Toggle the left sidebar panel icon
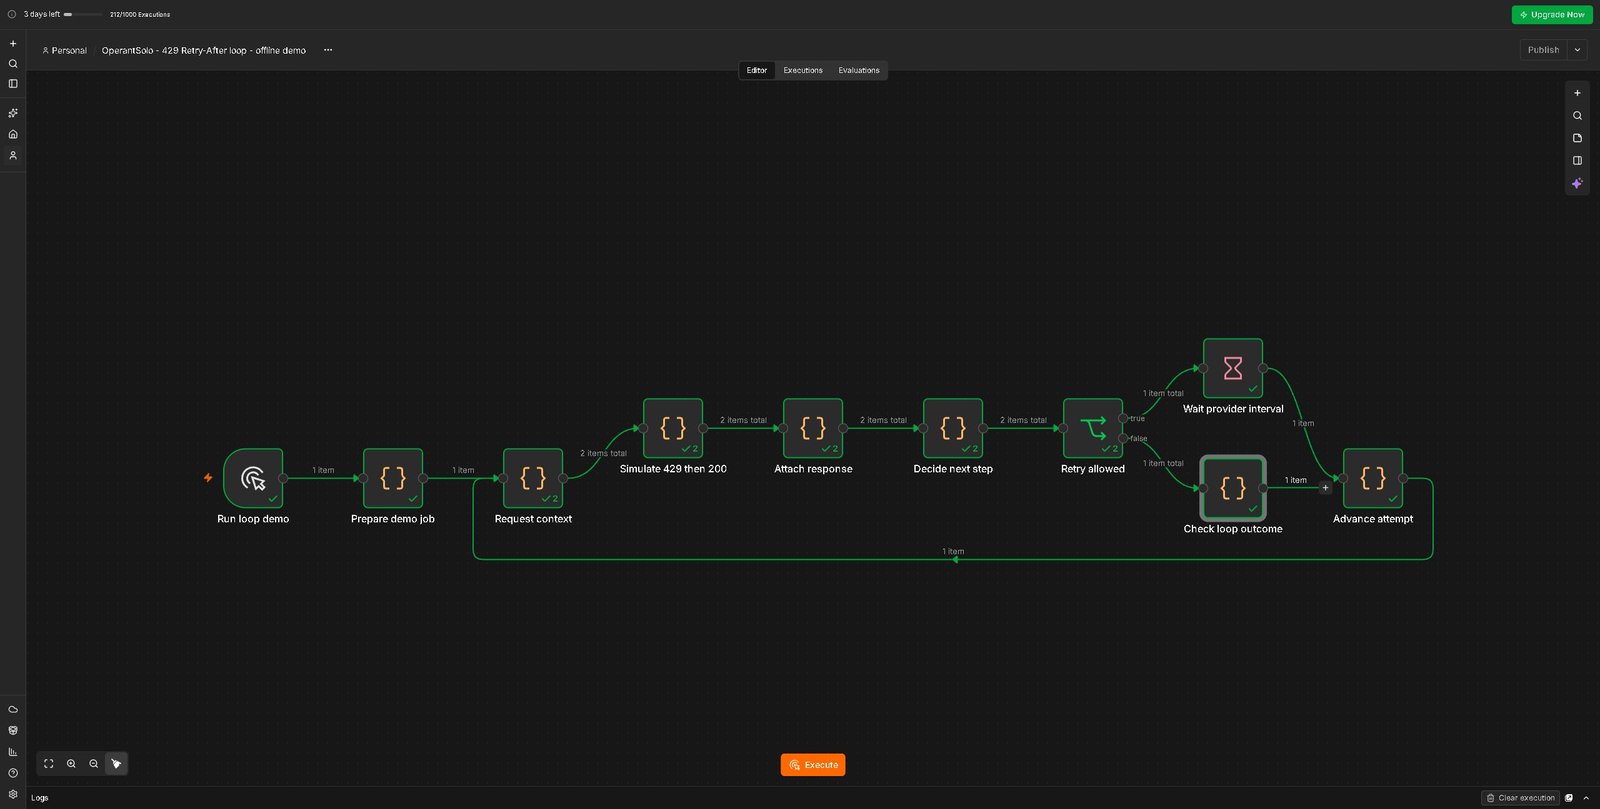The height and width of the screenshot is (809, 1600). [13, 84]
